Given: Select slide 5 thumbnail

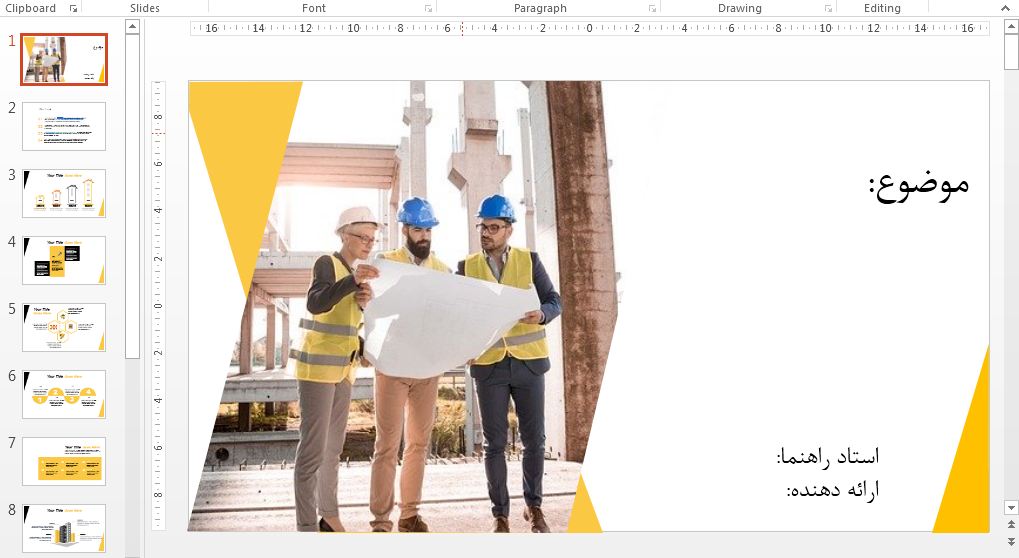Looking at the screenshot, I should coord(64,327).
